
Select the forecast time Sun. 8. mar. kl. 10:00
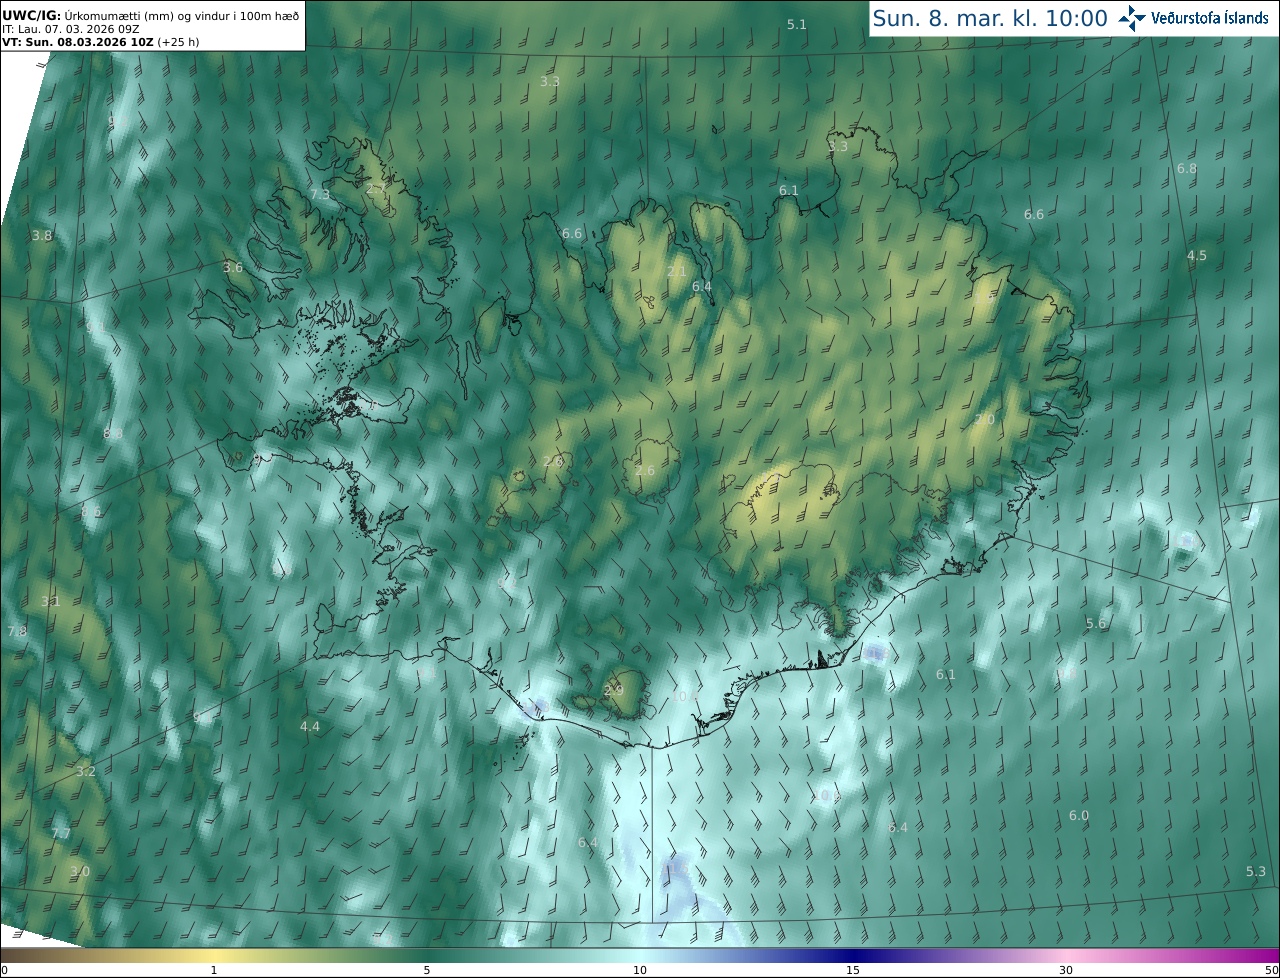pos(990,18)
